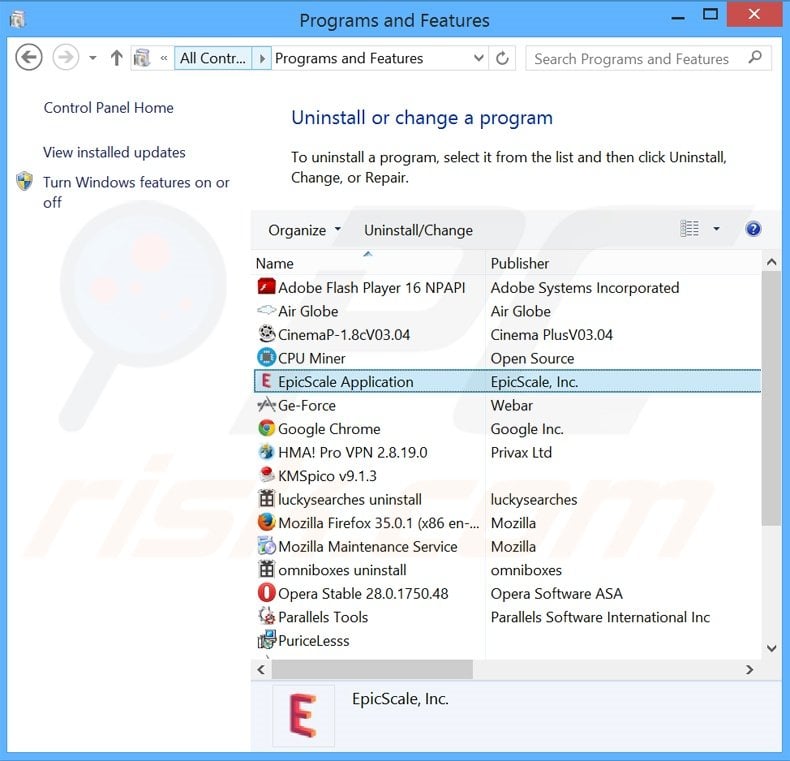Open the address bar history dropdown
Screen dimensions: 790x761
pos(479,58)
